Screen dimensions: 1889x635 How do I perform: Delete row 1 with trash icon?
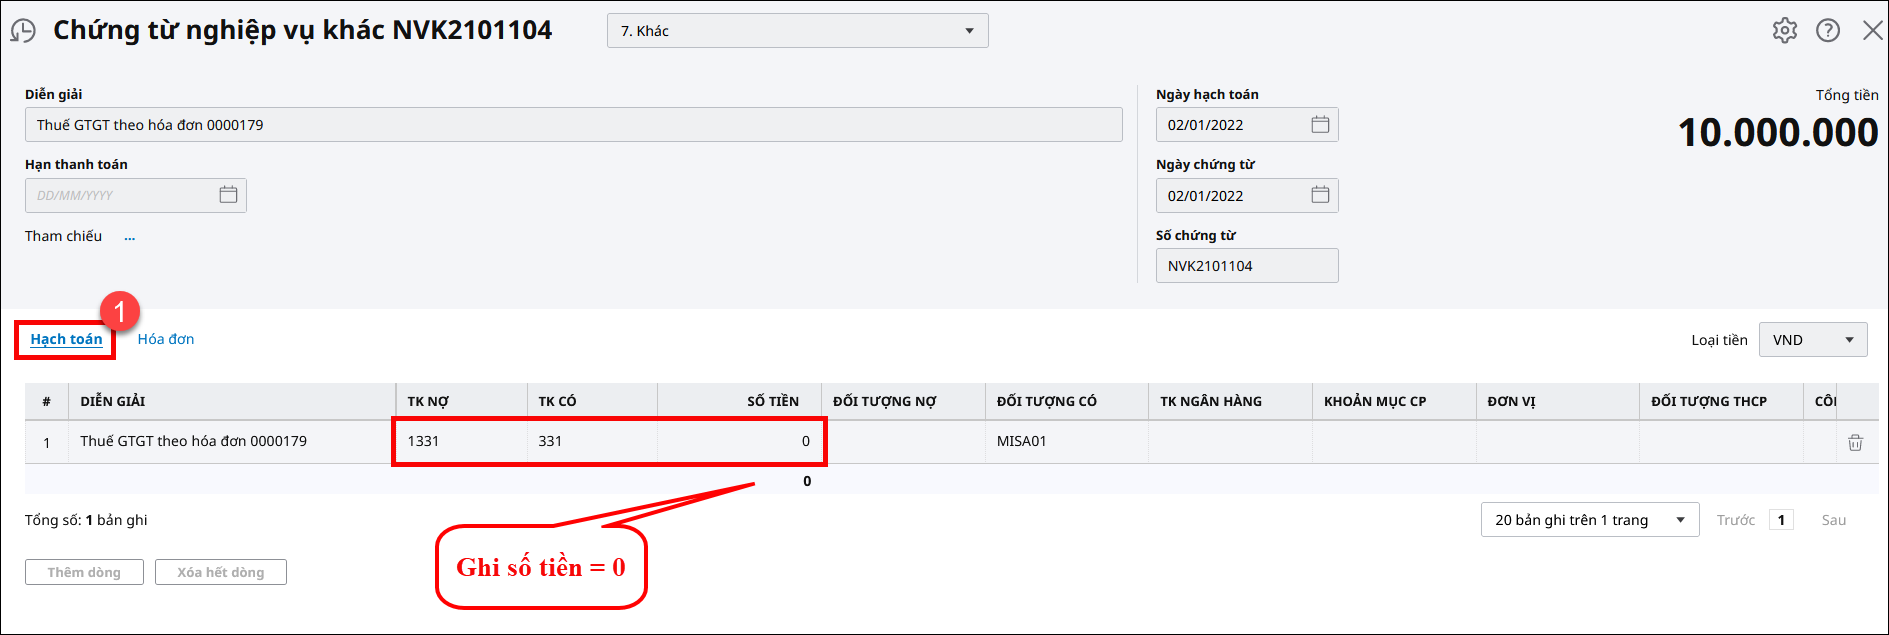click(x=1855, y=442)
